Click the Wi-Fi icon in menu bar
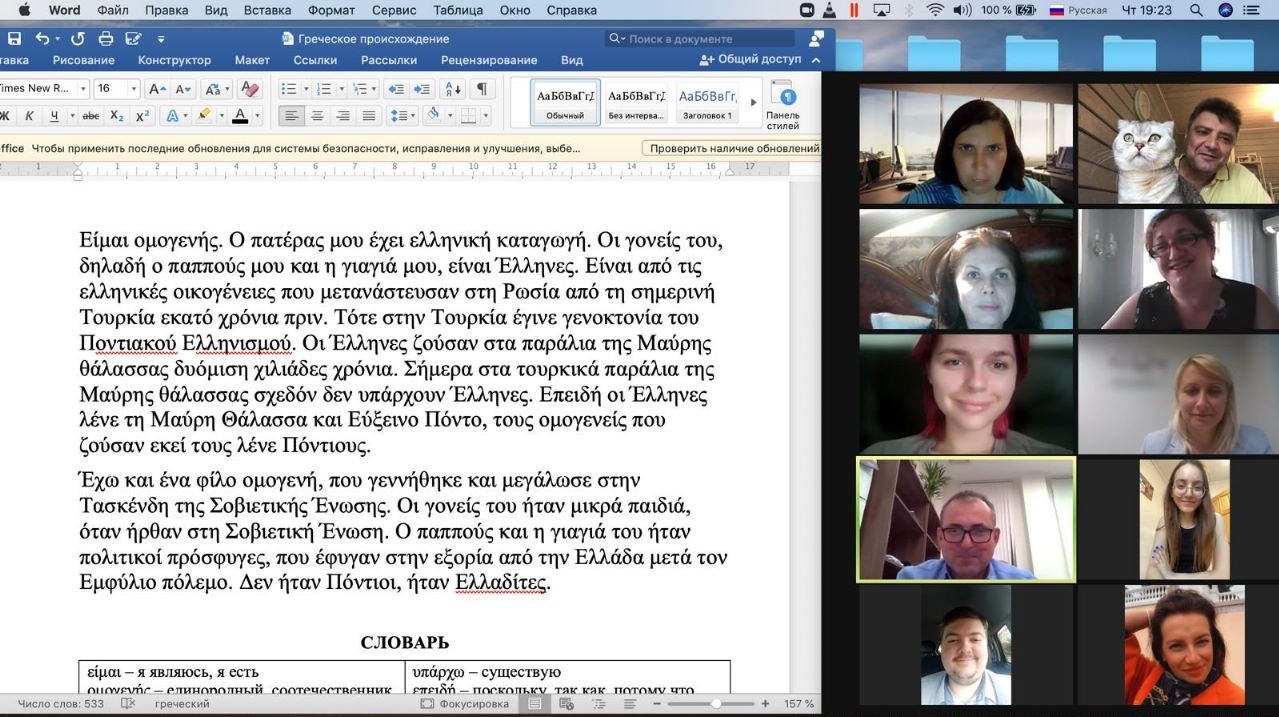This screenshot has height=717, width=1279. [935, 10]
